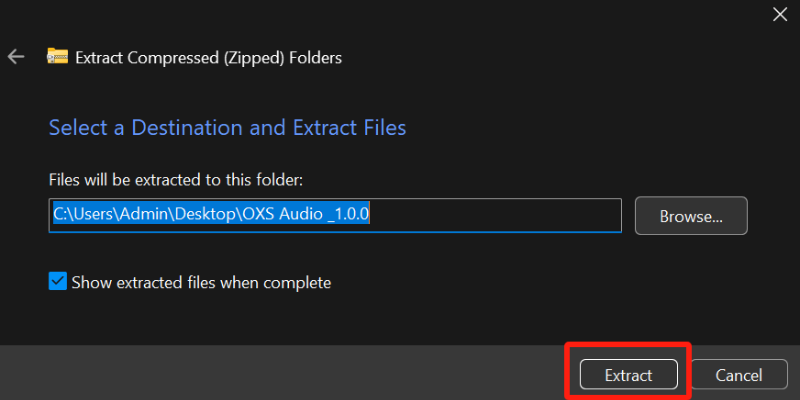Screen dimensions: 800x400
Task: Click the "Show extracted files when complete" label
Action: 201,283
